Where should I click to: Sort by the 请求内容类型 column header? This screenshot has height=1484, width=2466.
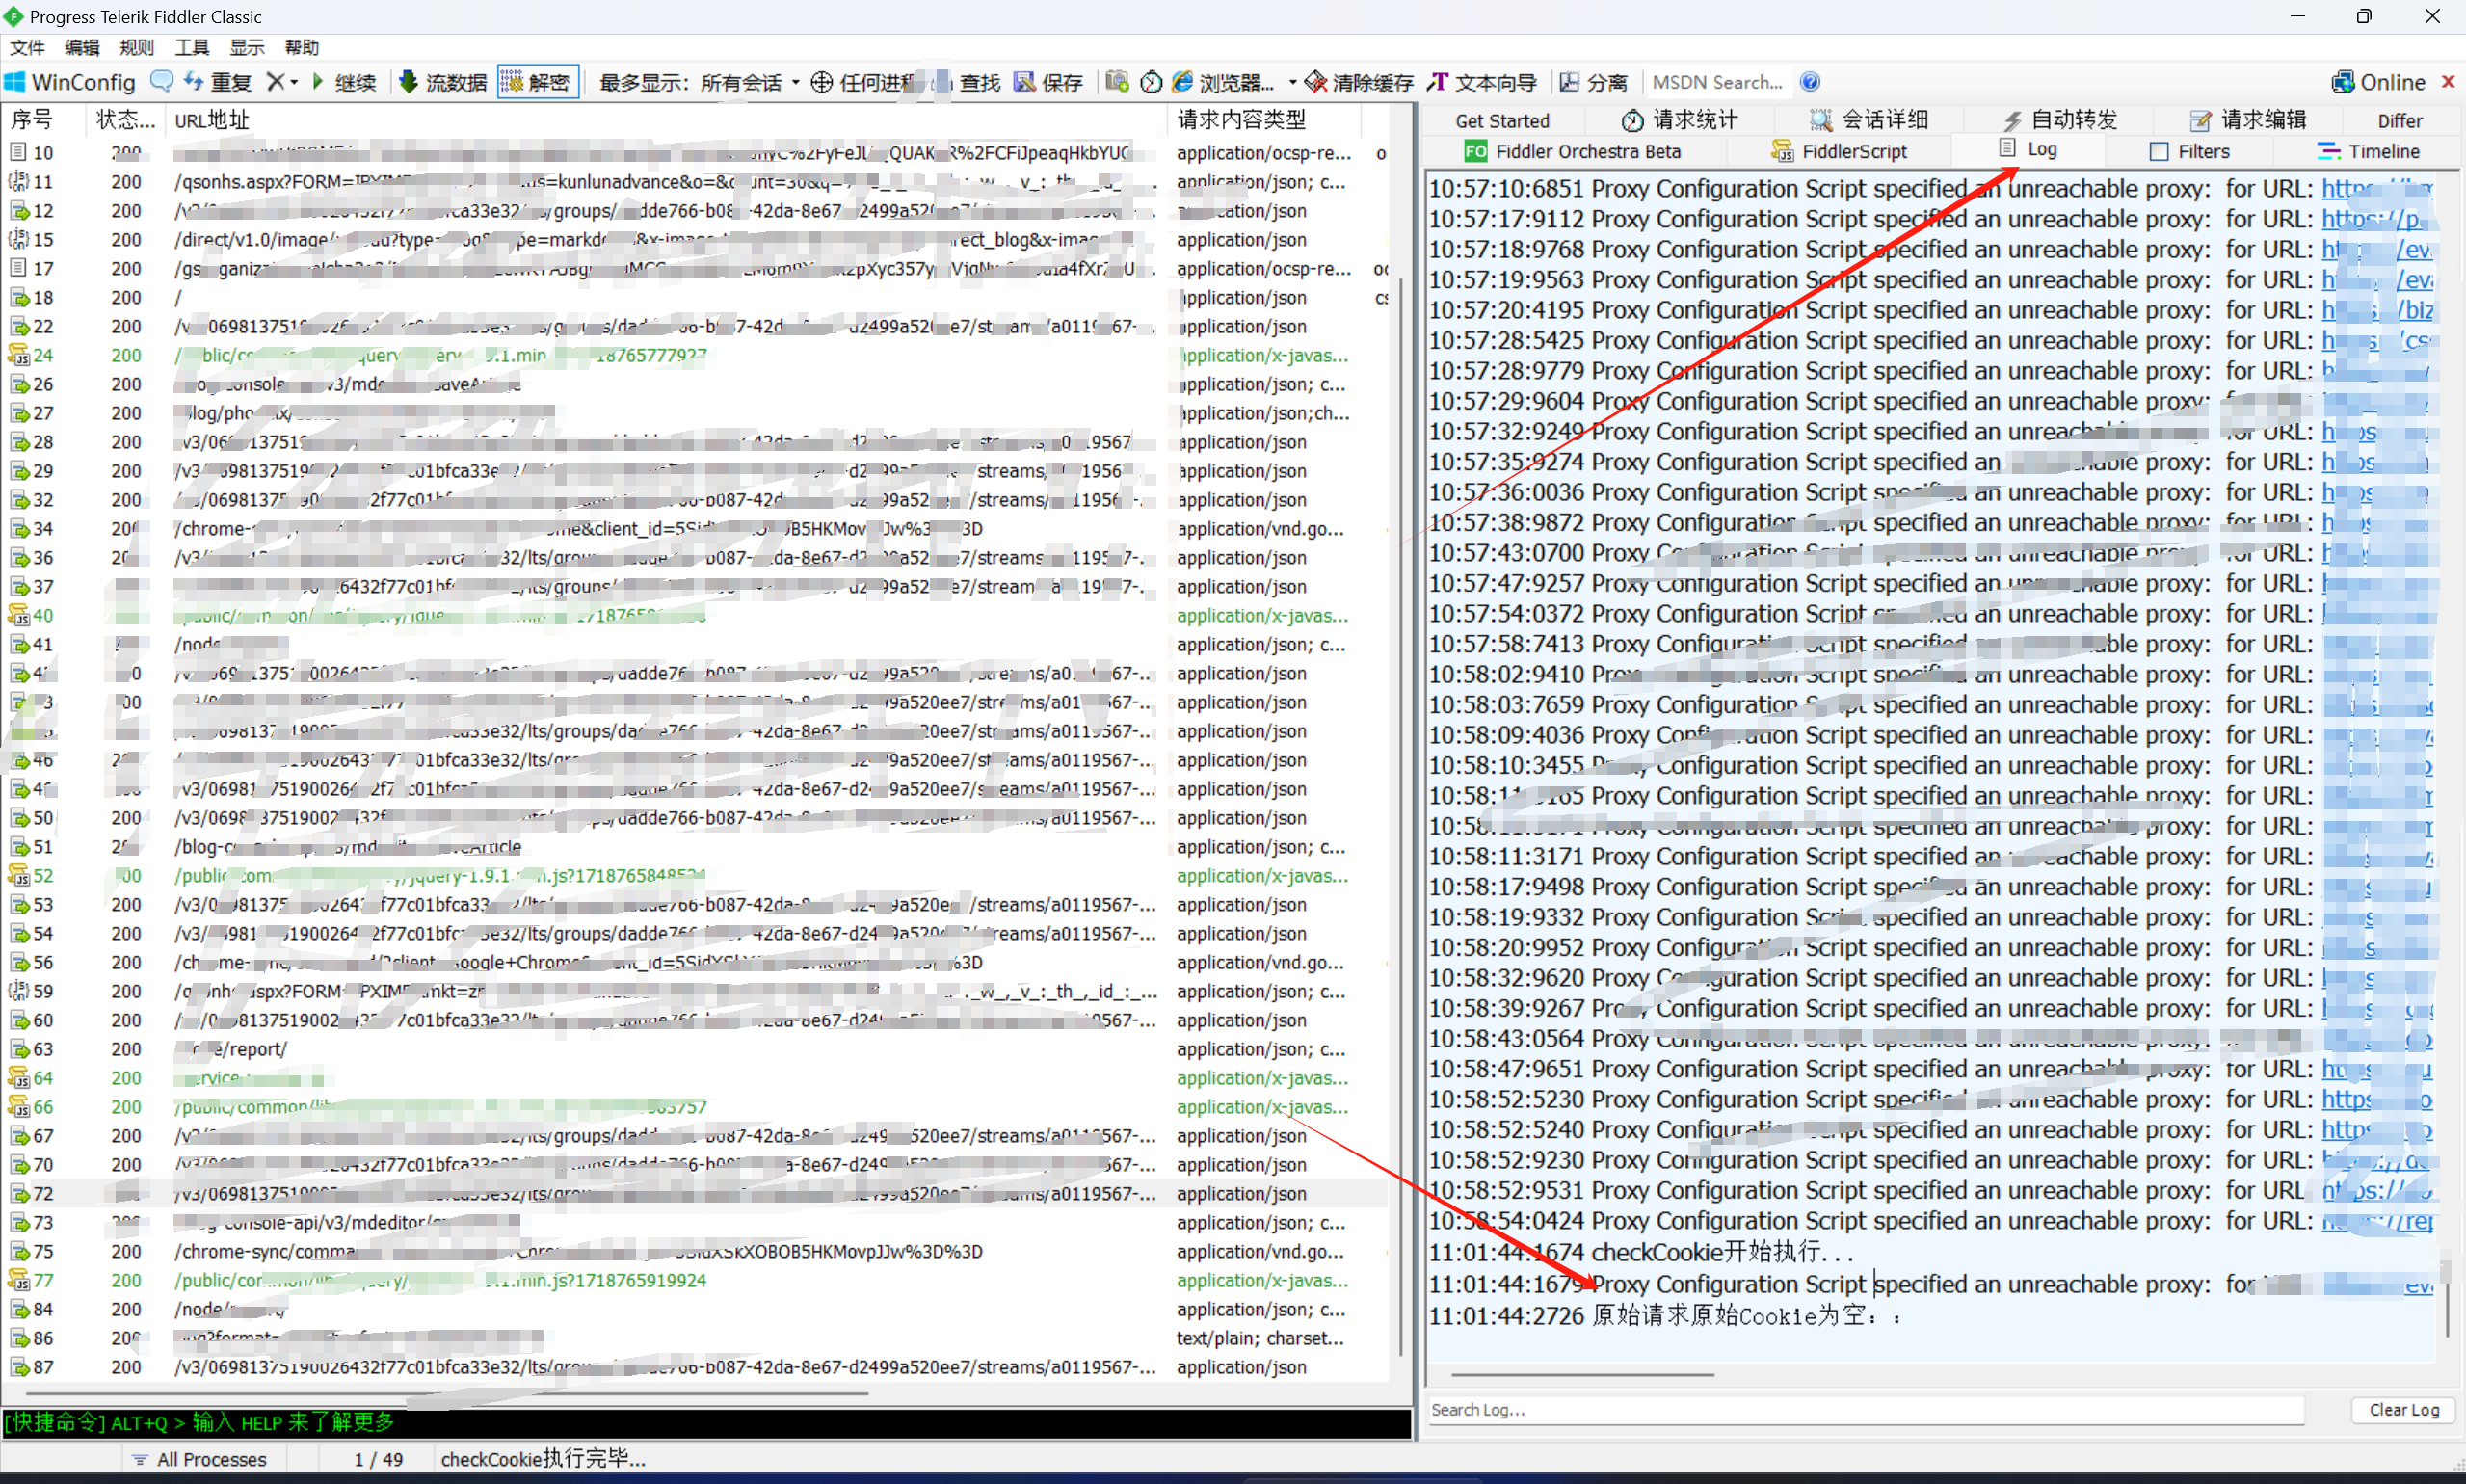[1264, 120]
